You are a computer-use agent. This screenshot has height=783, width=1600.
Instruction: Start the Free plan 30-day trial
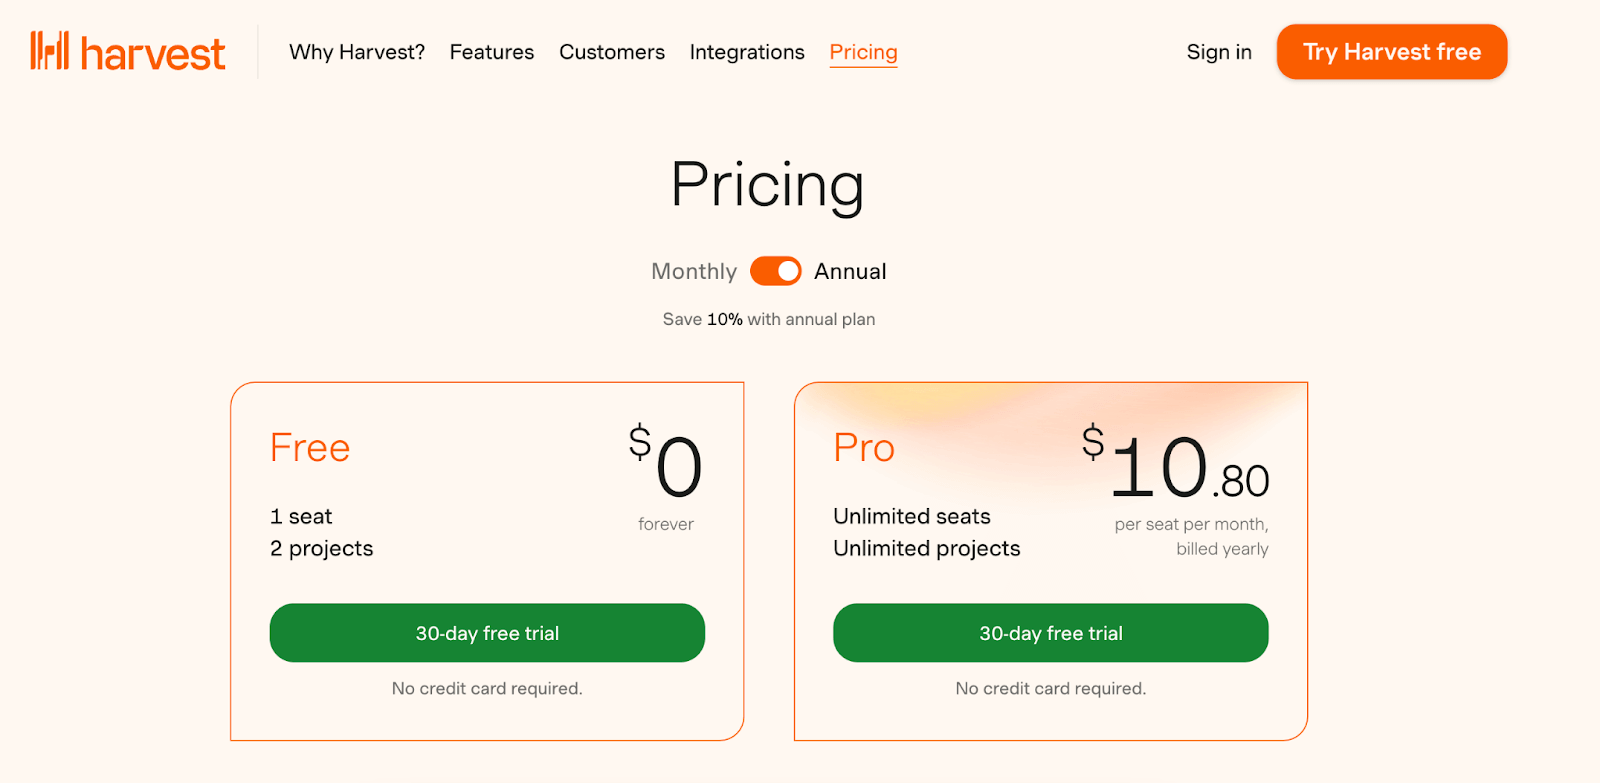pos(487,633)
